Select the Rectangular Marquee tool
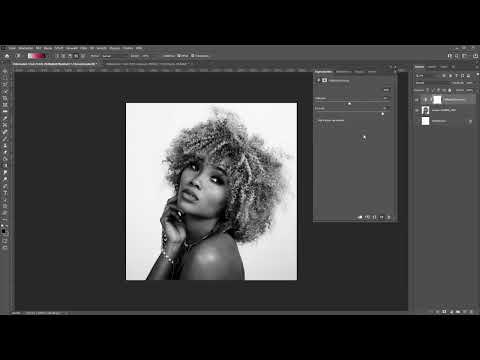Screen dimensions: 480x360 (x=5, y=78)
